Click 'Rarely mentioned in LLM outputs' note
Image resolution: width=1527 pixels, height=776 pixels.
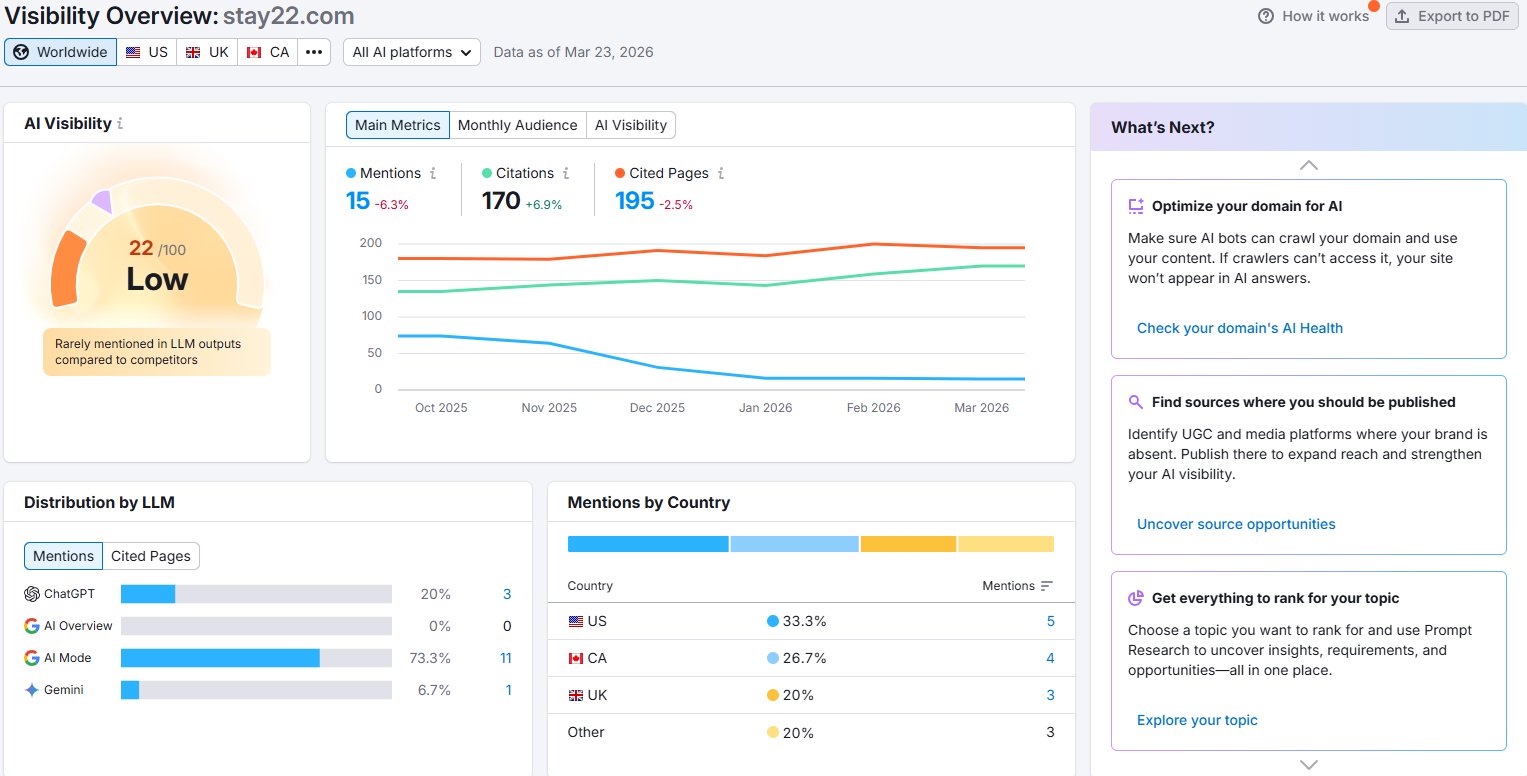point(157,352)
